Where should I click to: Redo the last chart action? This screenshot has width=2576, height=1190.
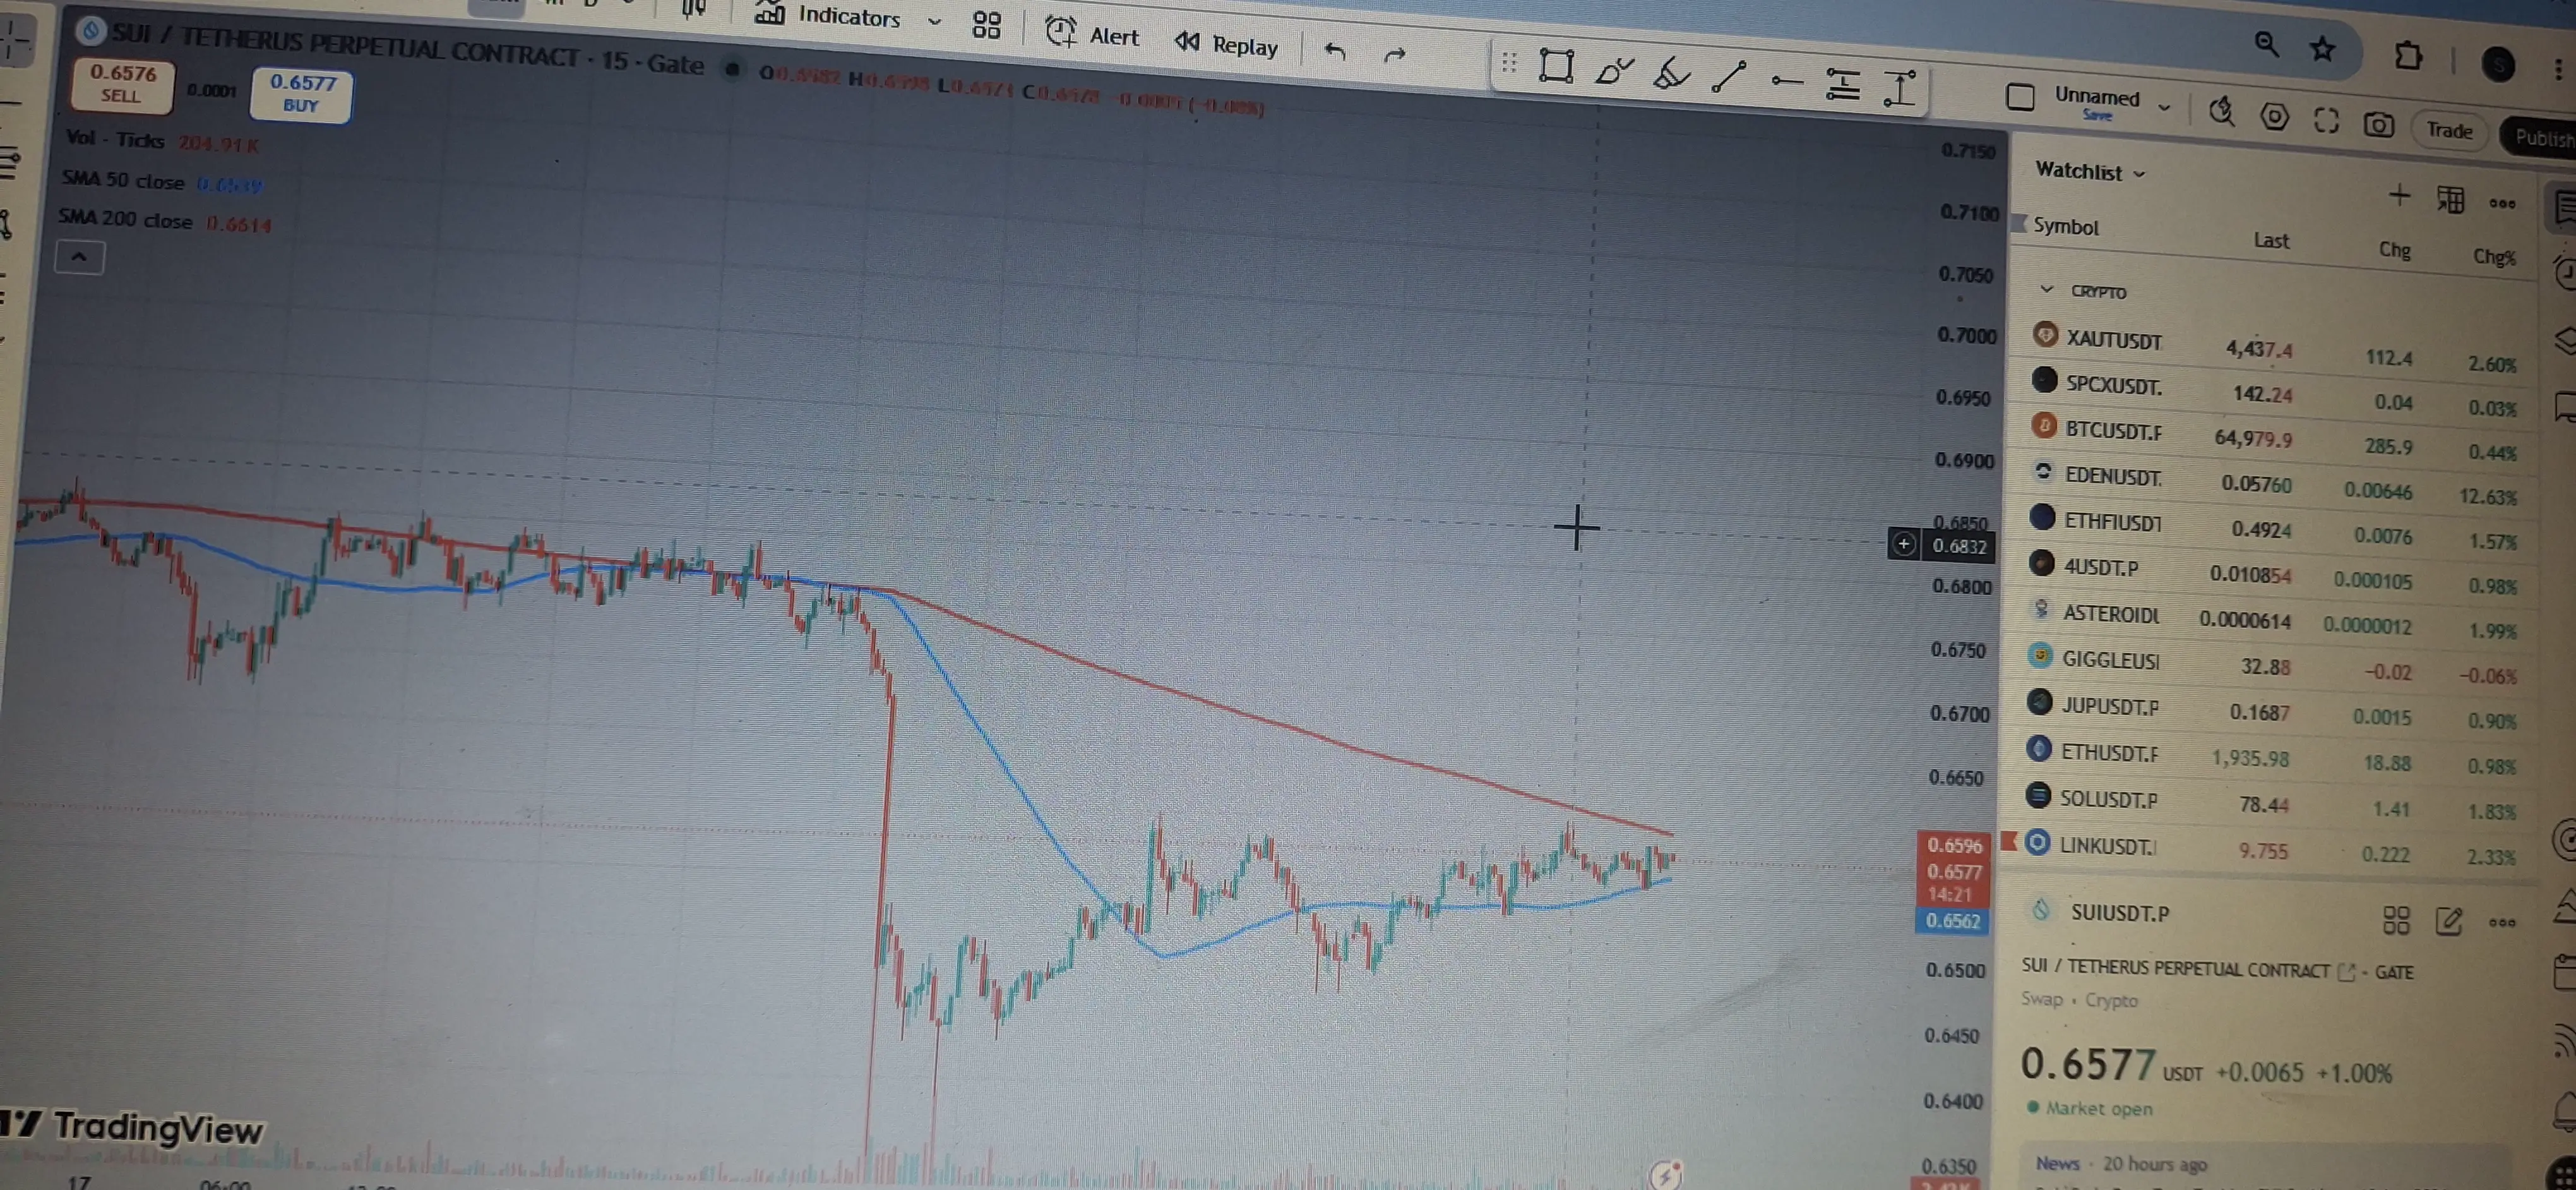(x=1395, y=54)
